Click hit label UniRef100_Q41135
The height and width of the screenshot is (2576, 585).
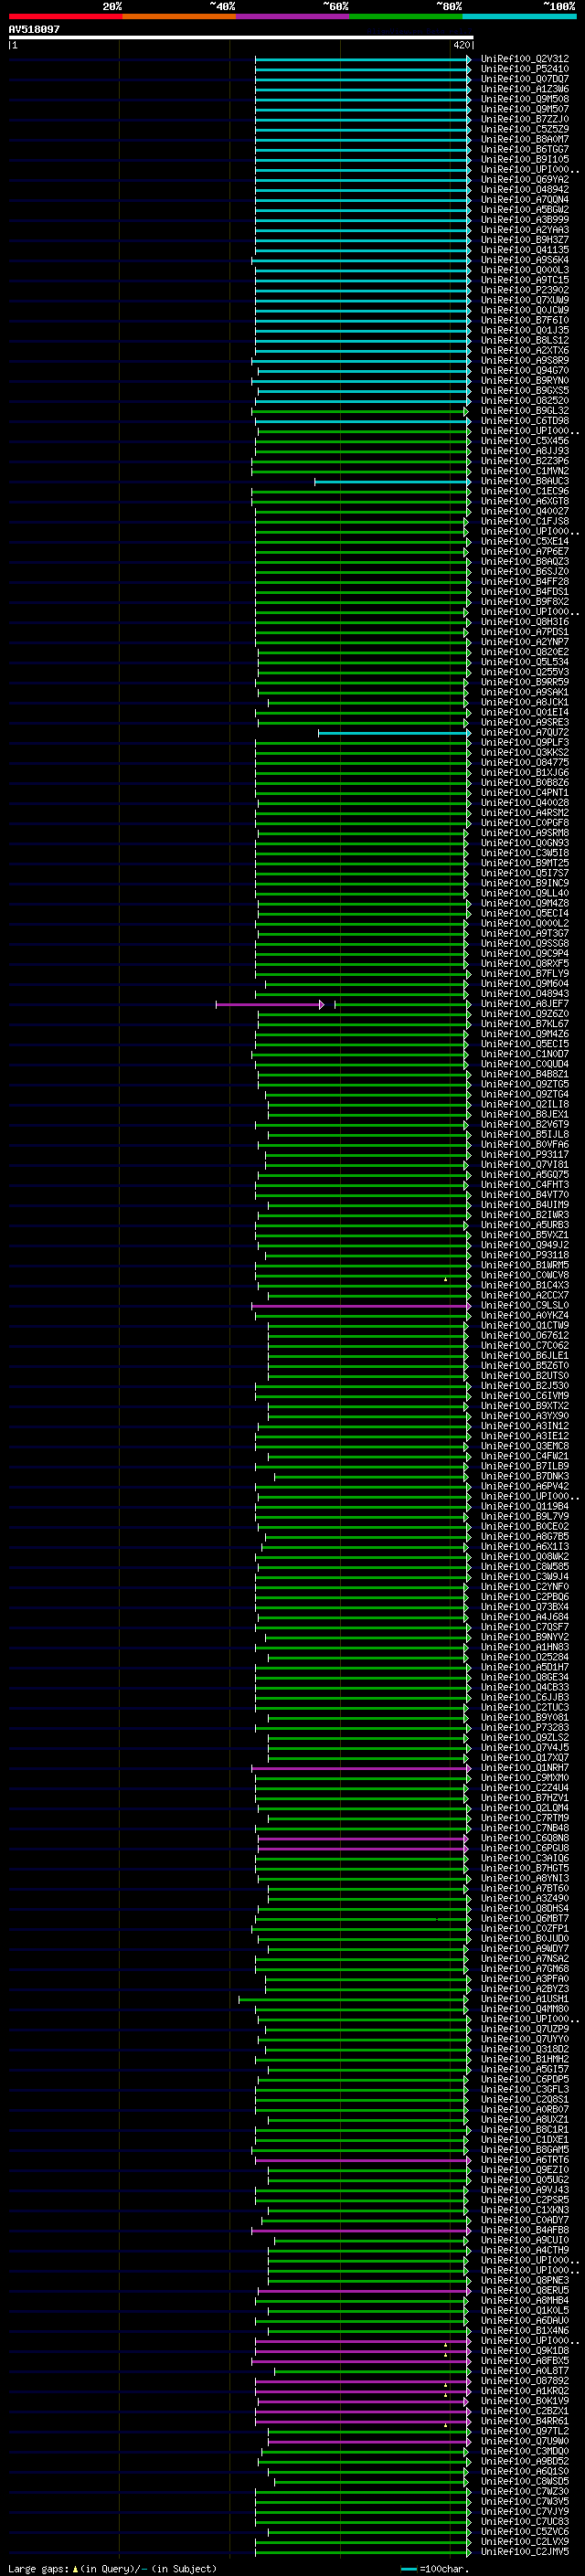point(525,249)
